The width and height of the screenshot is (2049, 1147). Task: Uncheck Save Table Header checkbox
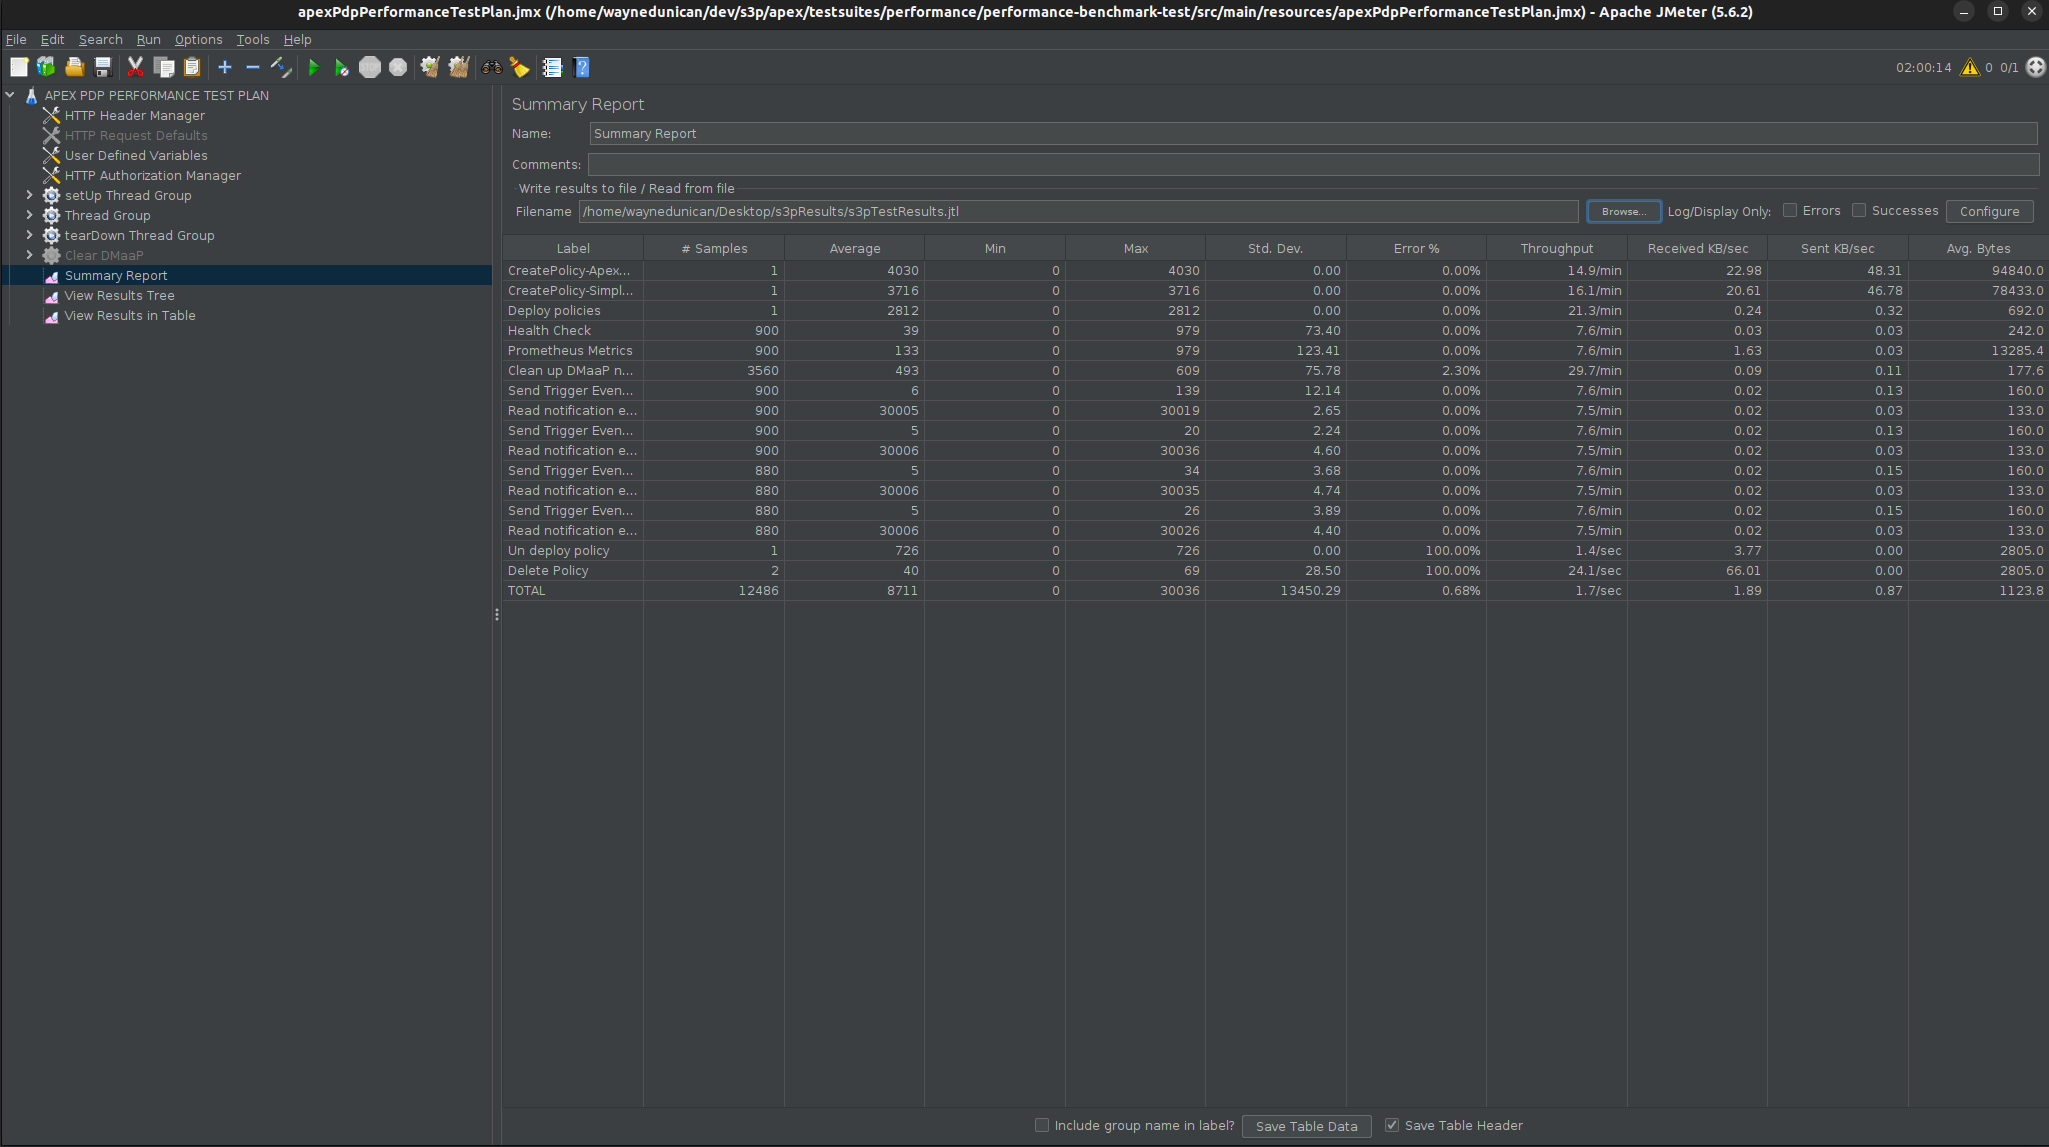point(1392,1125)
